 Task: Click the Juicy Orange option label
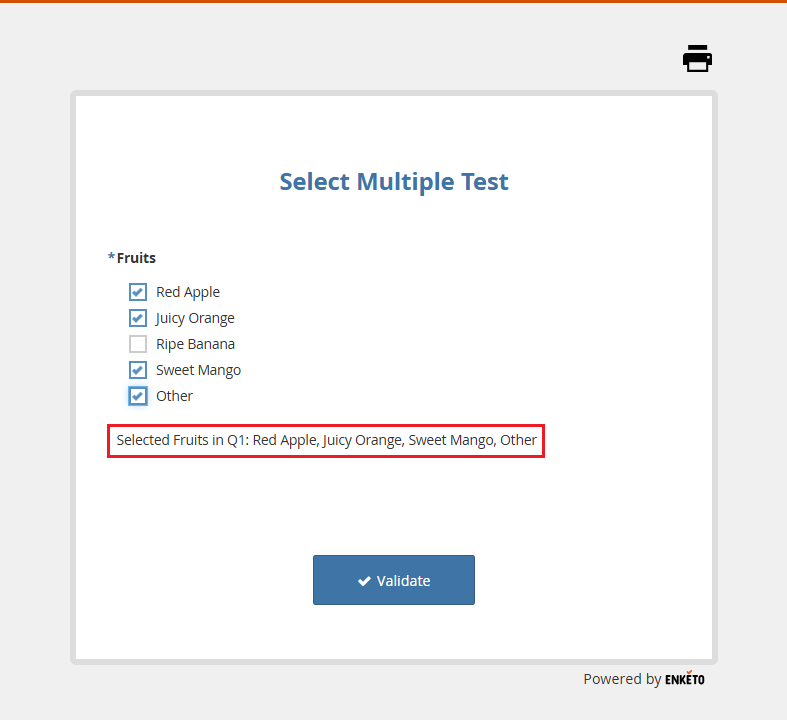tap(195, 318)
